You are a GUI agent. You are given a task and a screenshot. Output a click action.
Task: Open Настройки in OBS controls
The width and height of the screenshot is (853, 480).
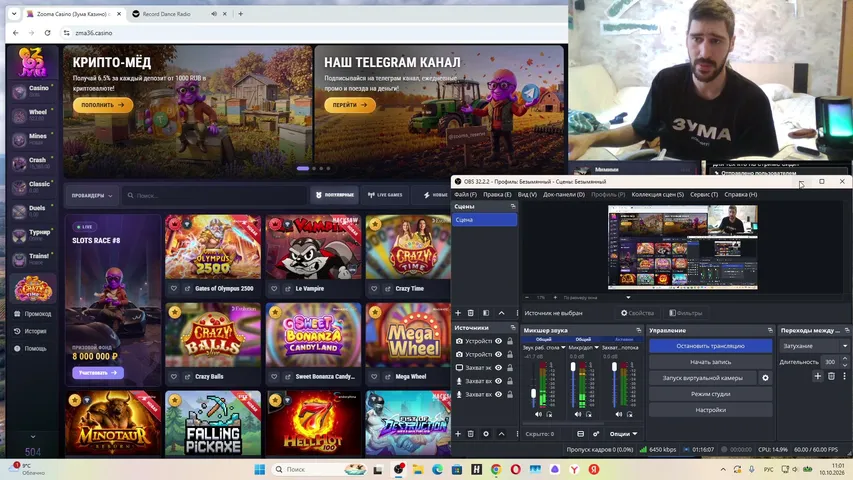710,410
